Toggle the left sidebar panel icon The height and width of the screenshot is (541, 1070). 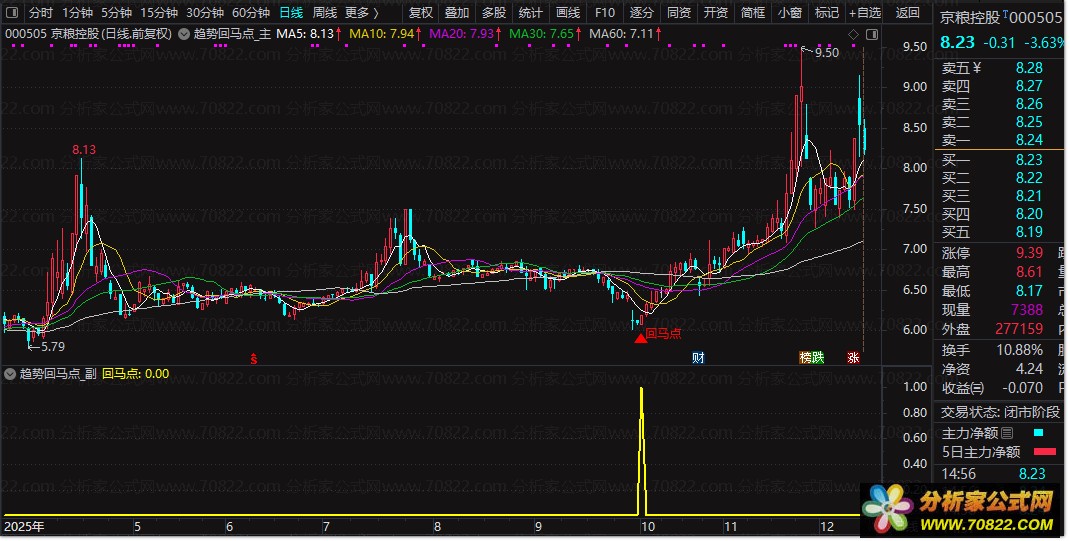pos(12,13)
